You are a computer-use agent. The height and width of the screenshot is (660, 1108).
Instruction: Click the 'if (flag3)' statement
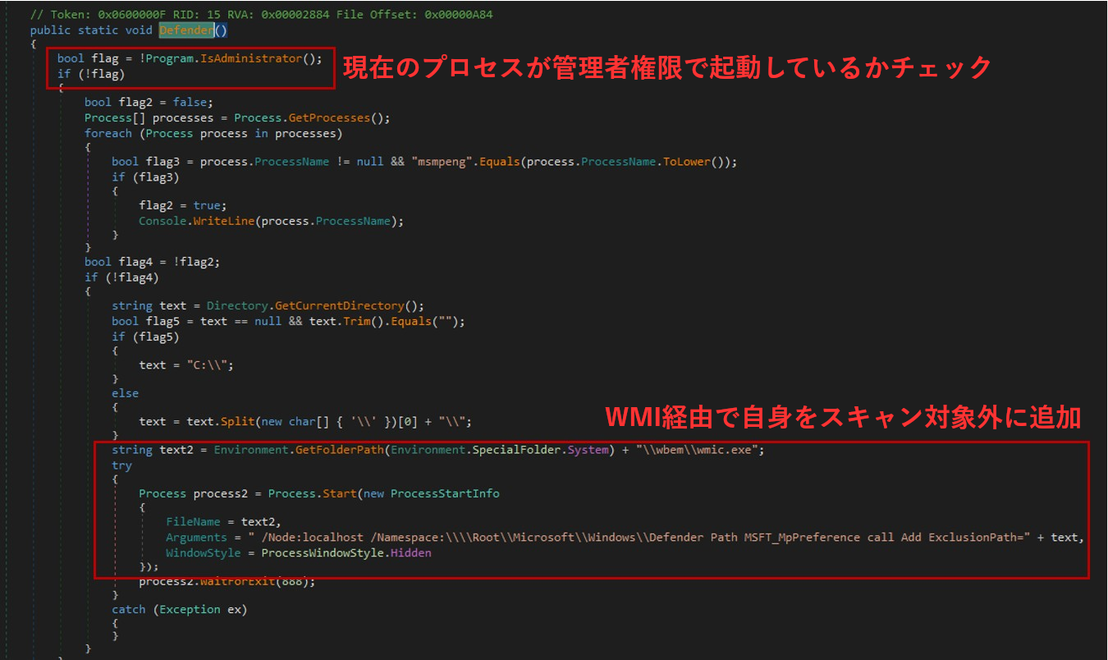146,177
